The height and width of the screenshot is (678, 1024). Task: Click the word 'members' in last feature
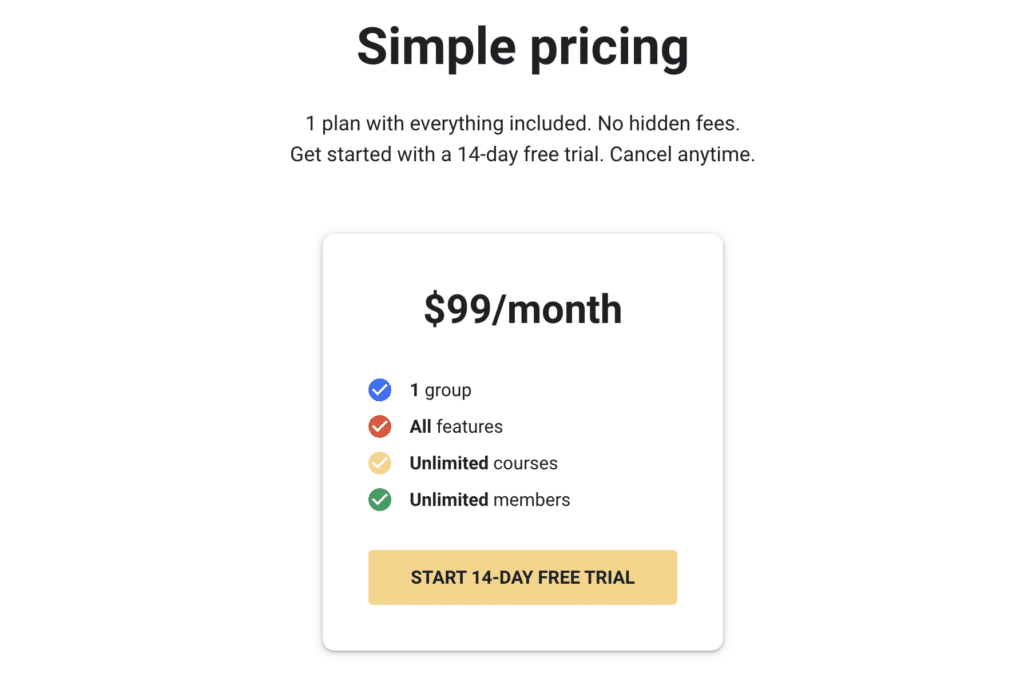532,500
